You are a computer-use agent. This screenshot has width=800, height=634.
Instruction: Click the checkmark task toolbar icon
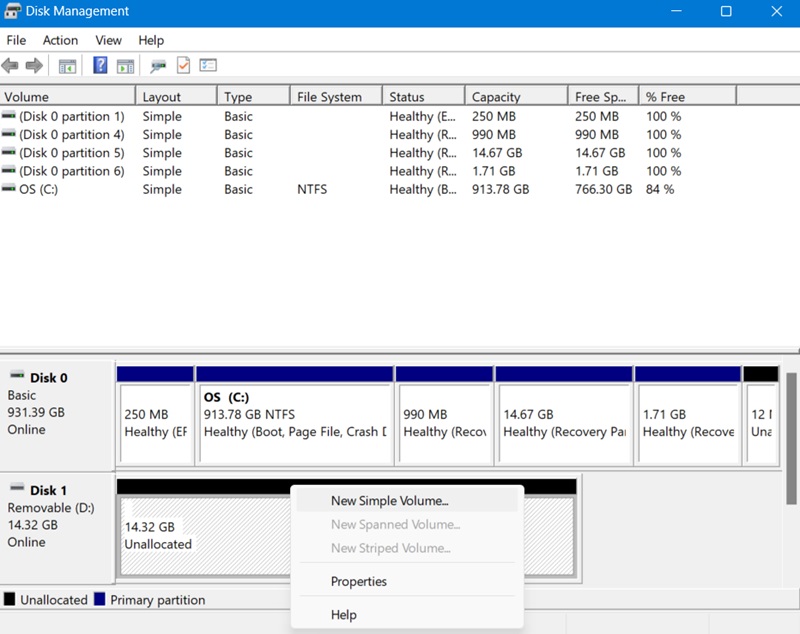click(181, 65)
